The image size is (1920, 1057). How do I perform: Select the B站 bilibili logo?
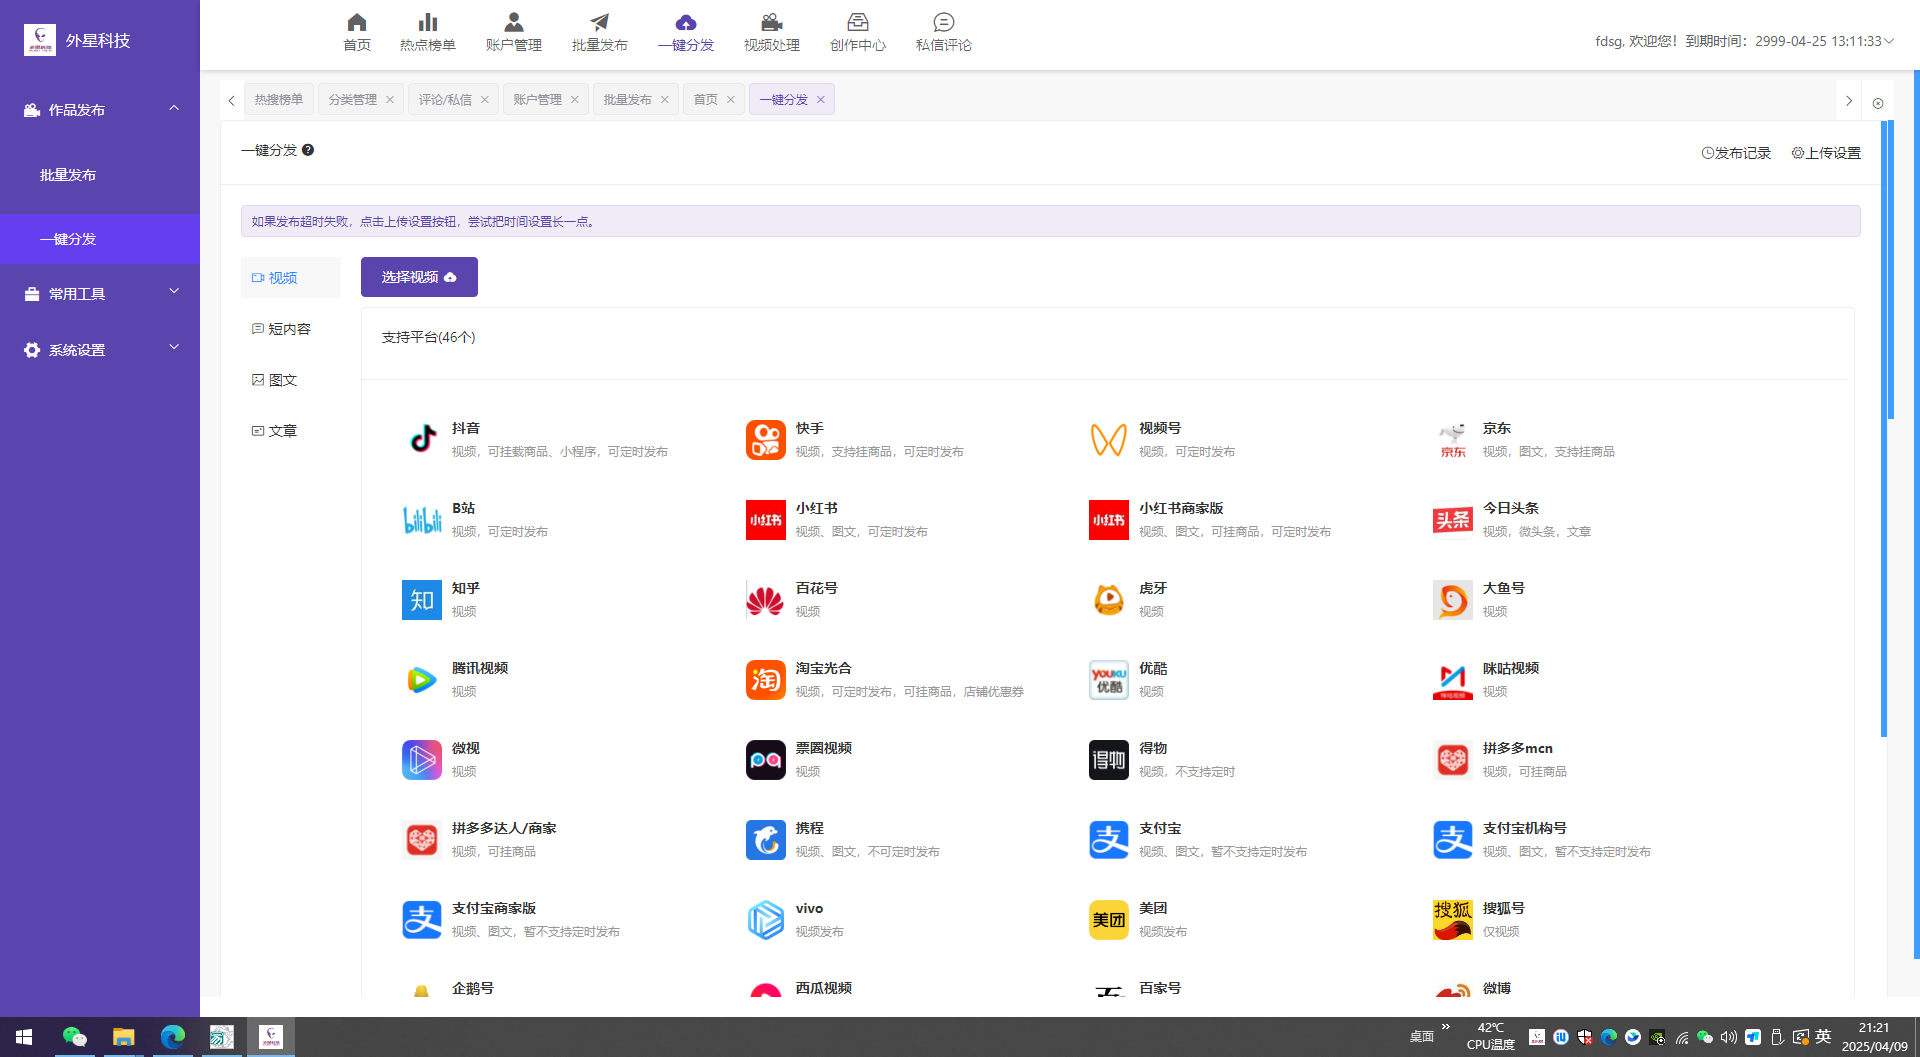click(x=422, y=520)
